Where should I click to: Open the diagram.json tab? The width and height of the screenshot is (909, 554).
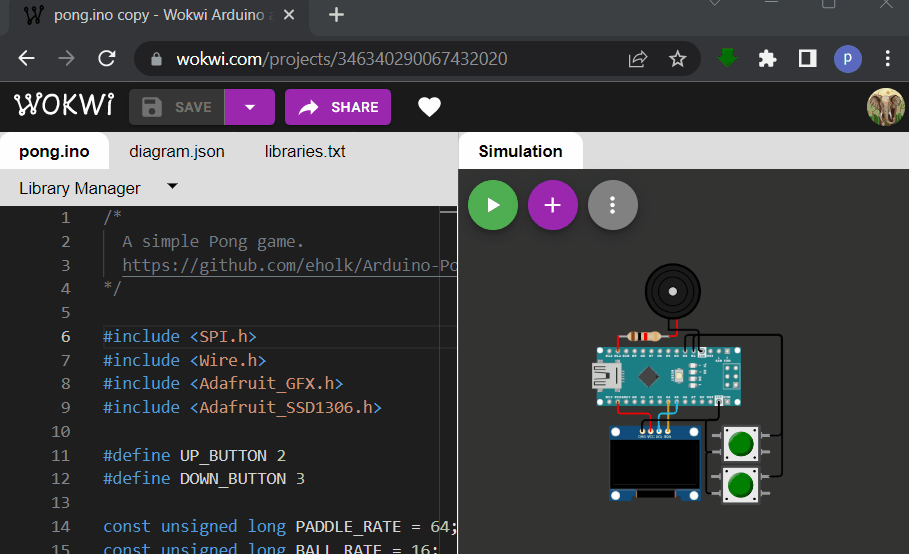[x=177, y=152]
